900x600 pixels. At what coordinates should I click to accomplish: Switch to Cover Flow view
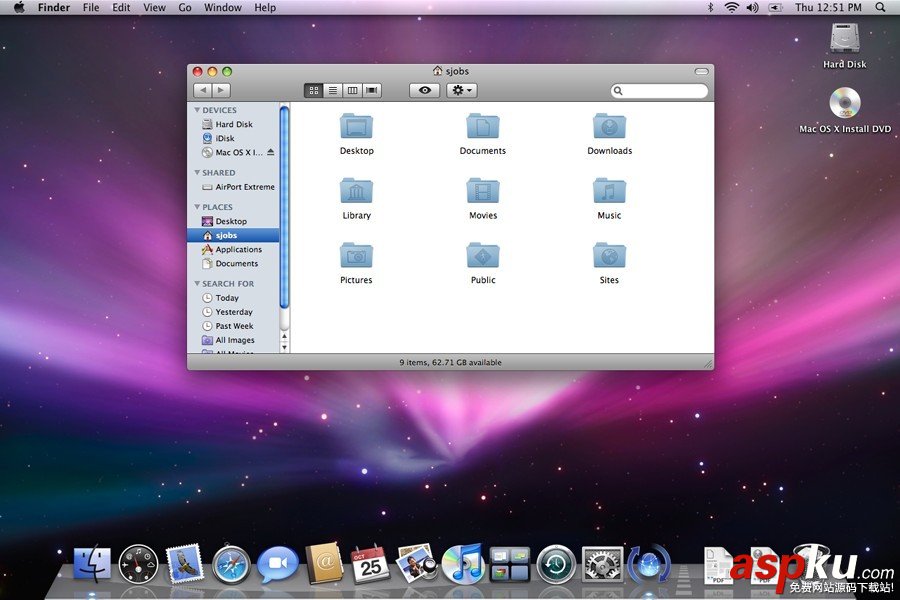(x=372, y=90)
